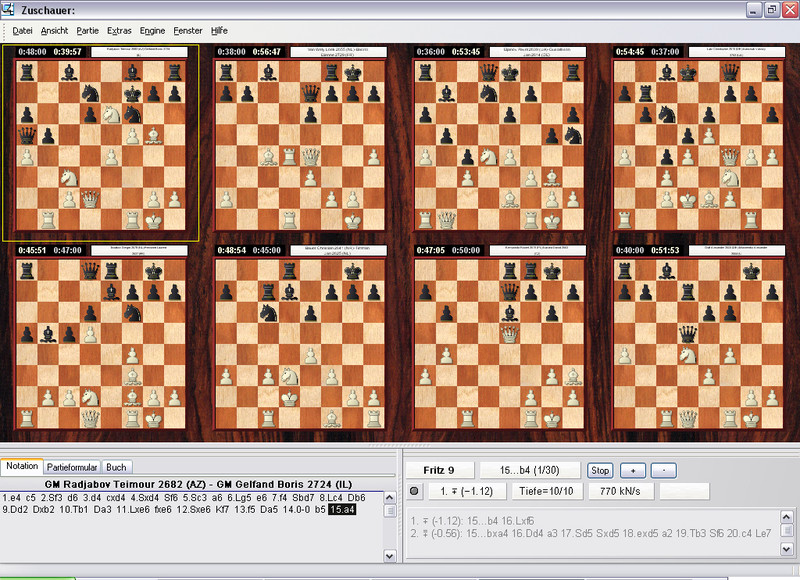Open the Datei menu
The width and height of the screenshot is (800, 580).
coord(22,31)
